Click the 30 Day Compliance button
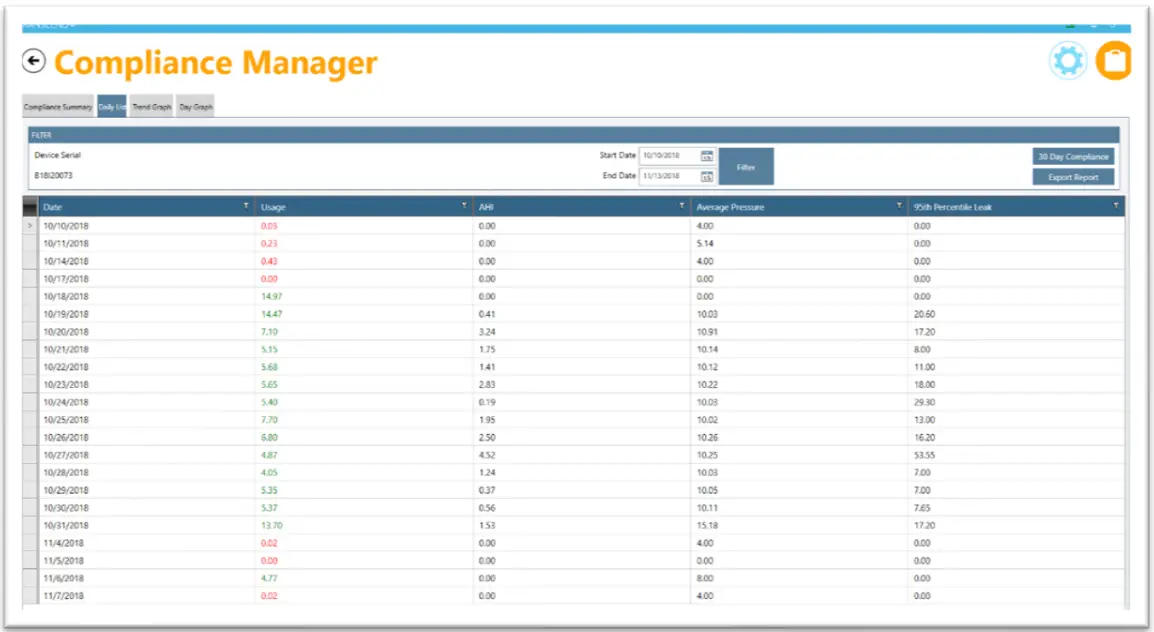Viewport: 1154px width, 632px height. pyautogui.click(x=1073, y=157)
